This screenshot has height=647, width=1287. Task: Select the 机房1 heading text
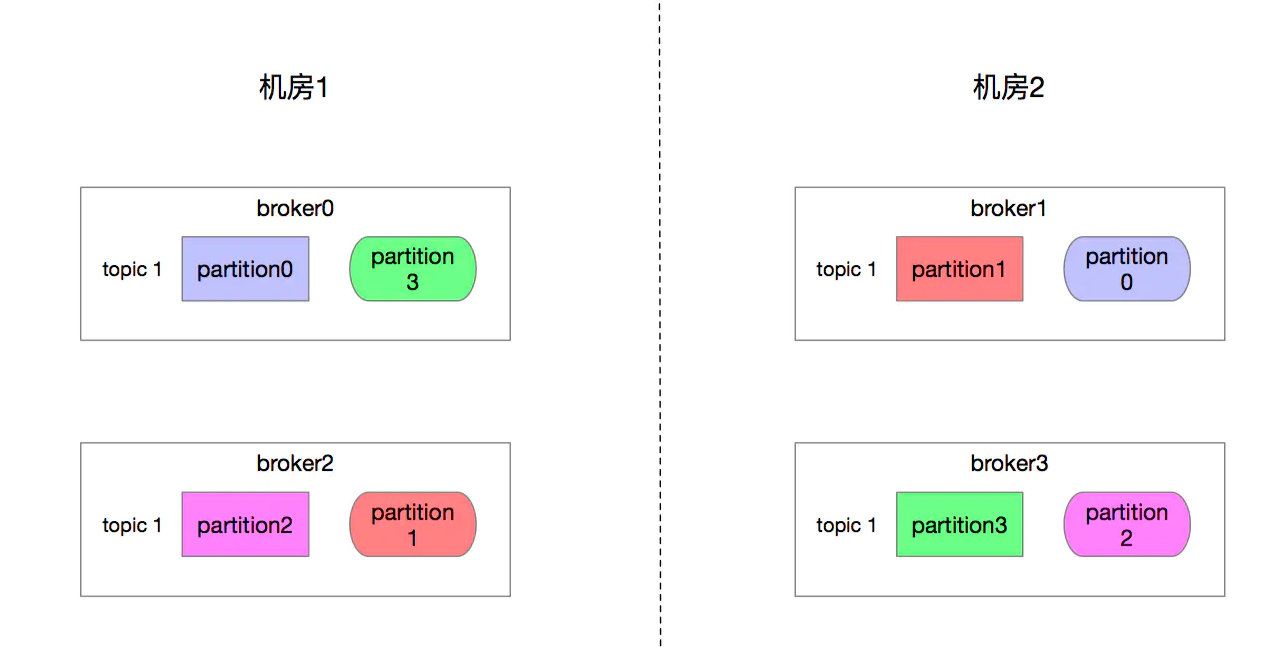click(294, 88)
